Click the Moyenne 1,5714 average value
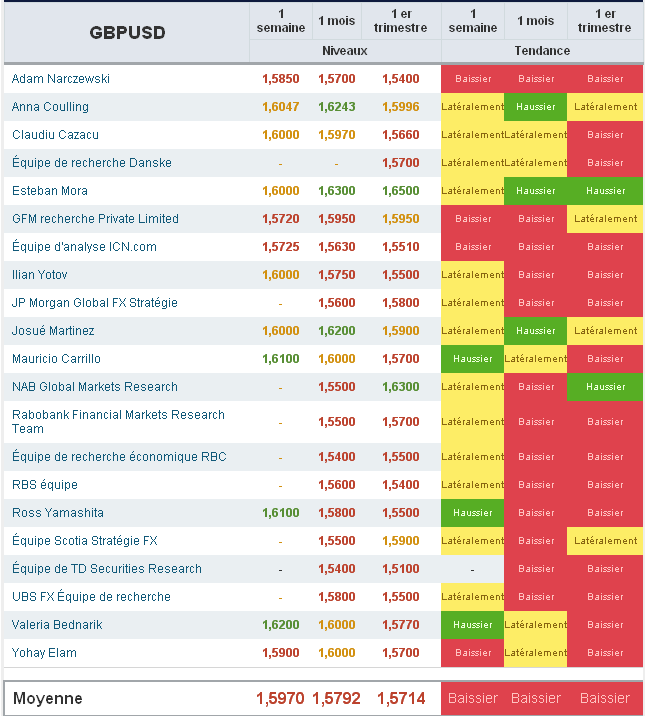 click(x=401, y=698)
